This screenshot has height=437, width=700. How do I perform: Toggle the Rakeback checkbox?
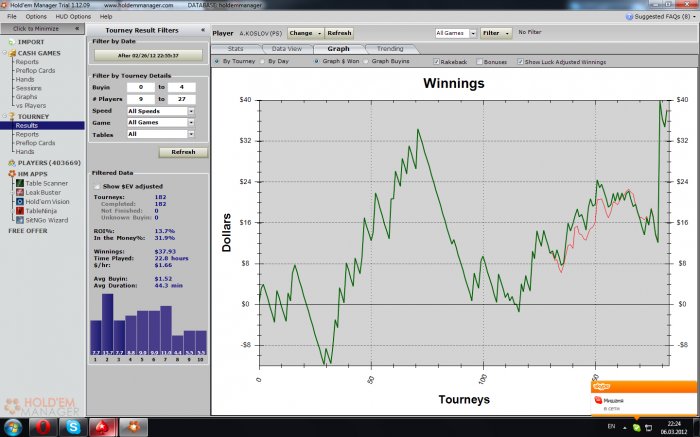(x=437, y=62)
